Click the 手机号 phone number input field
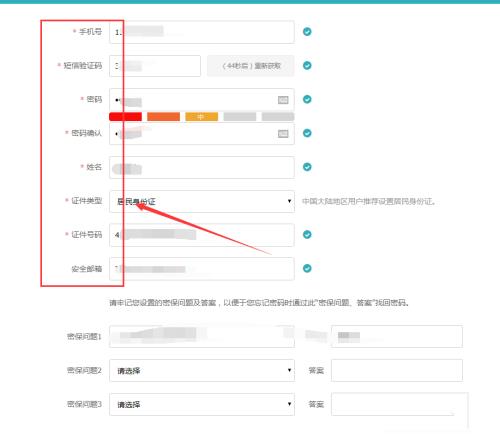This screenshot has width=500, height=434. (x=202, y=32)
